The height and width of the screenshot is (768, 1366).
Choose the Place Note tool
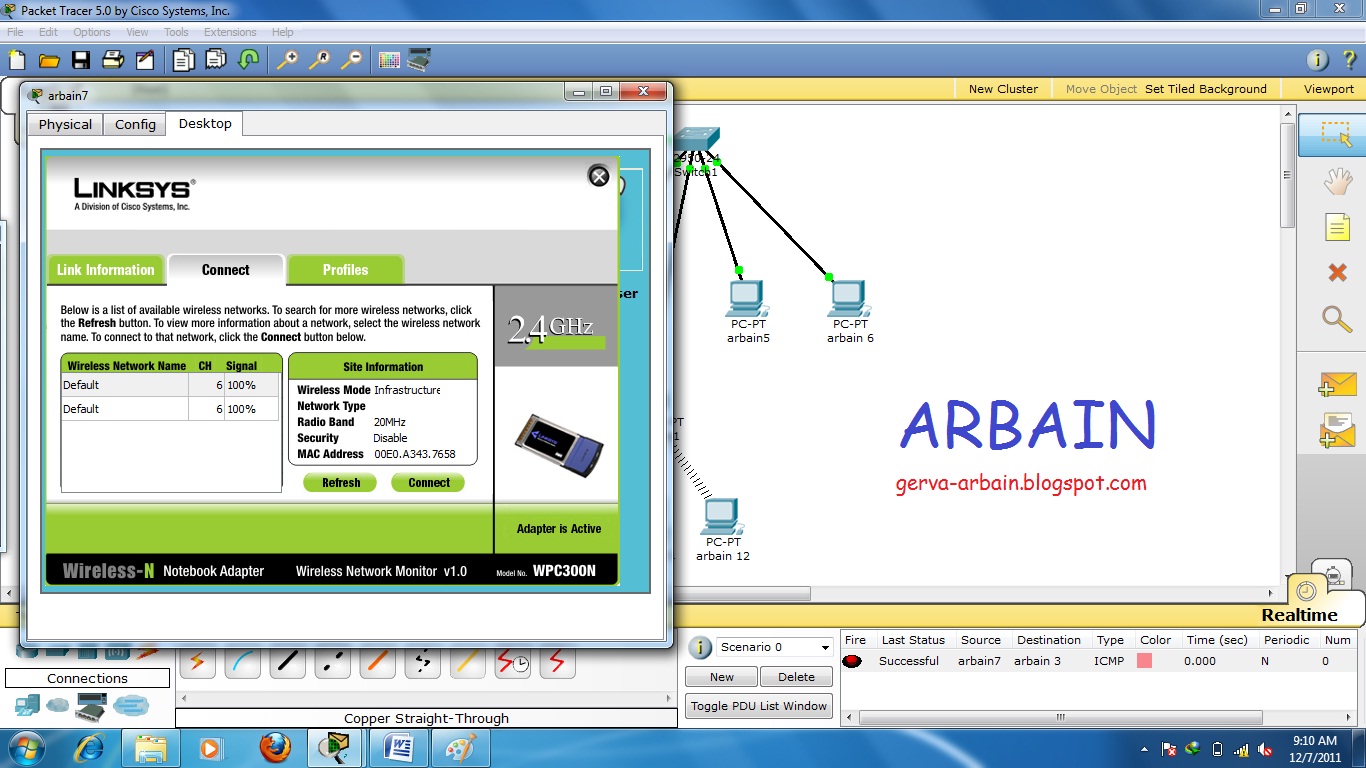(x=1337, y=227)
